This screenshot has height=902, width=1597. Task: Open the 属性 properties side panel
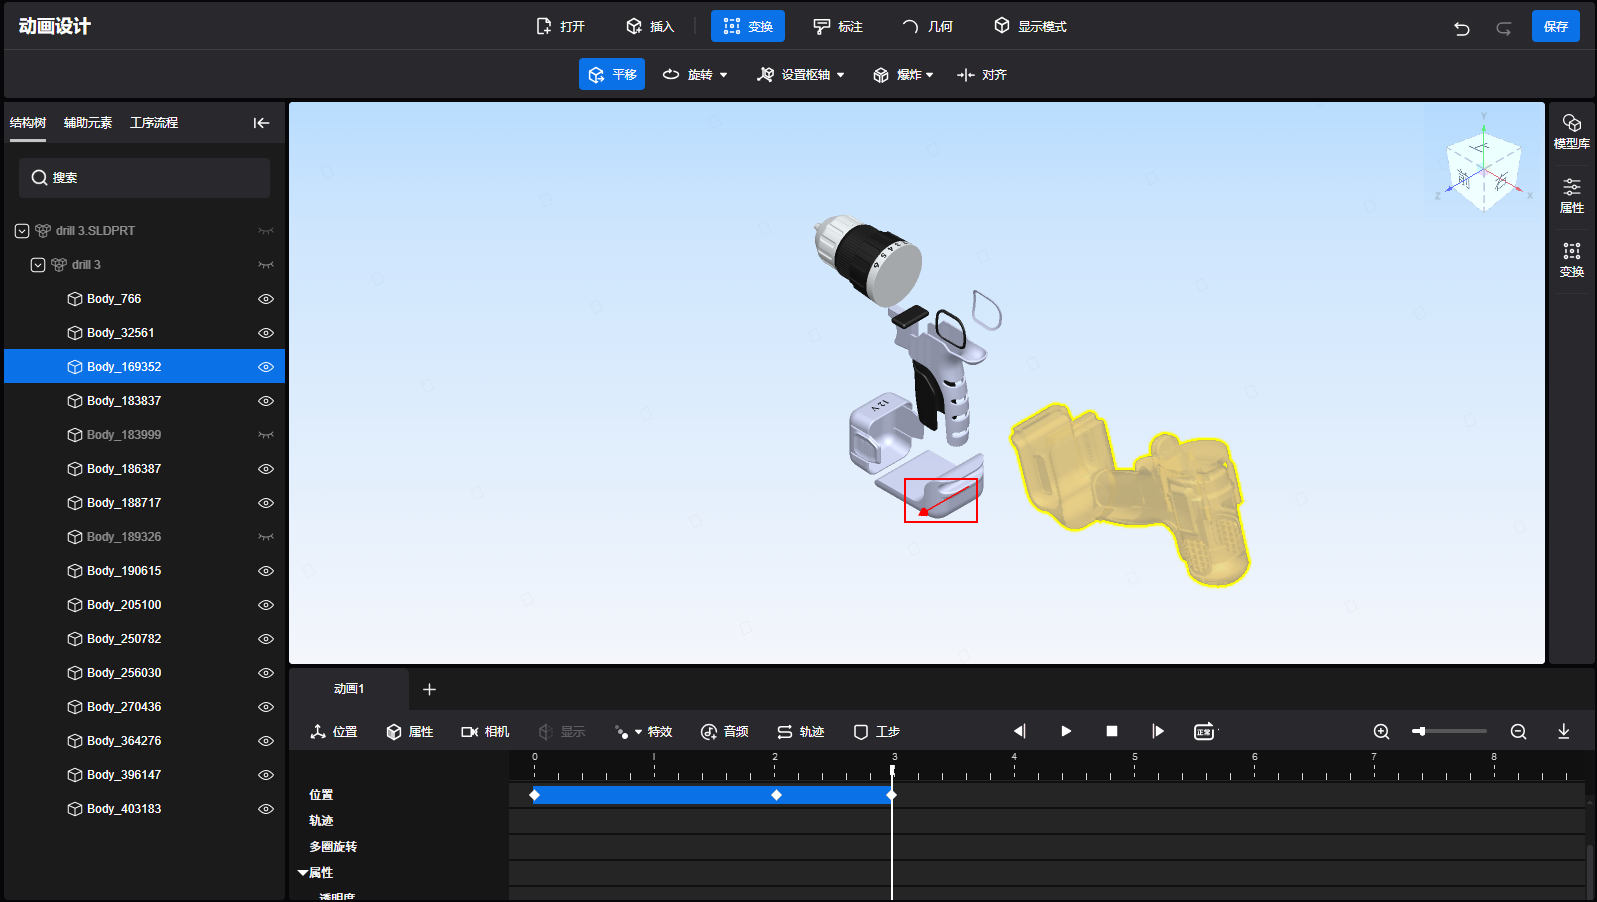(x=1572, y=195)
